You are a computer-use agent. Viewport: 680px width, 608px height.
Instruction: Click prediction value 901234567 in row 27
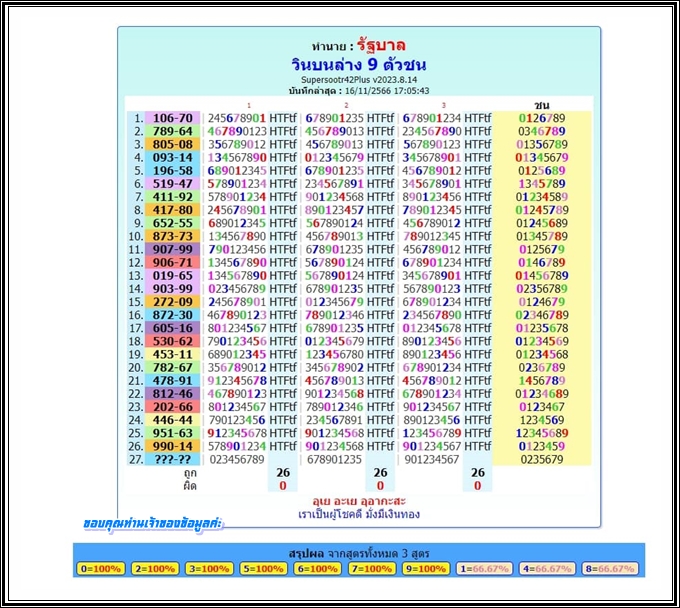pyautogui.click(x=432, y=459)
